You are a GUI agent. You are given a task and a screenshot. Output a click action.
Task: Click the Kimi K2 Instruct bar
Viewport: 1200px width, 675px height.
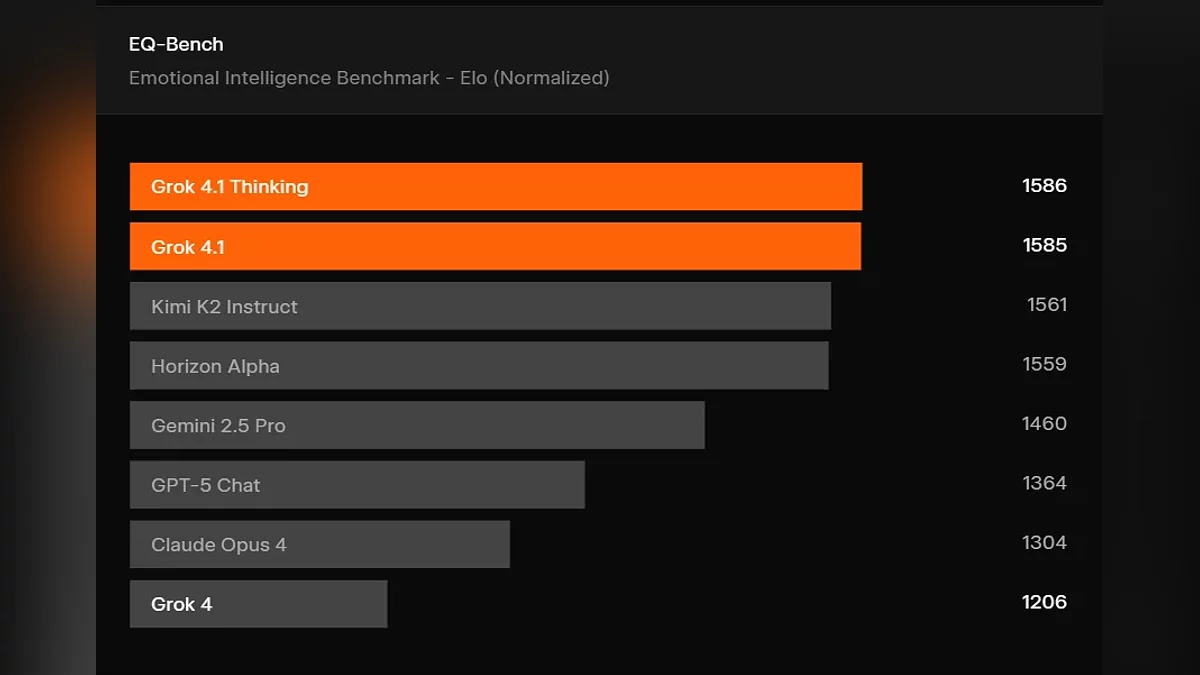[480, 306]
